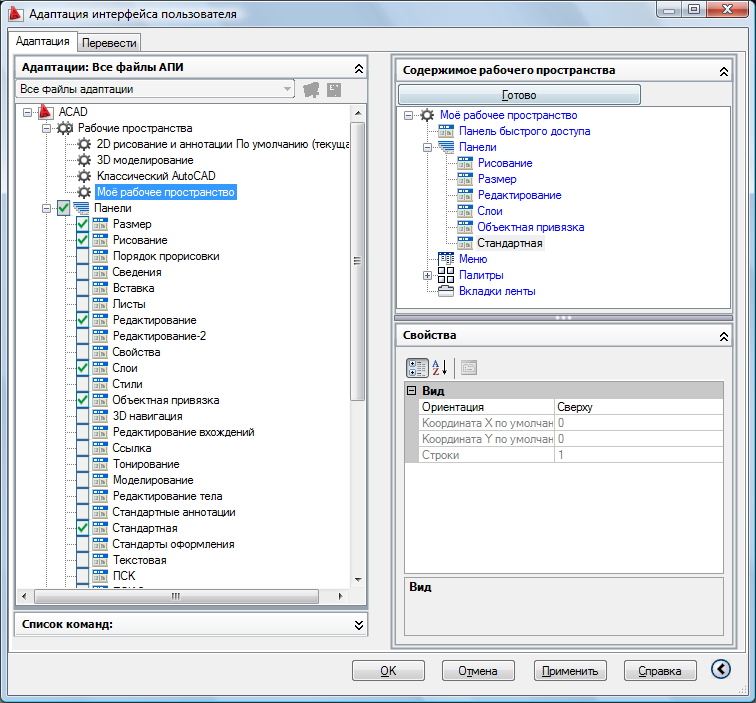Toggle the Панели parent checkbox
This screenshot has height=703, width=756.
click(64, 208)
